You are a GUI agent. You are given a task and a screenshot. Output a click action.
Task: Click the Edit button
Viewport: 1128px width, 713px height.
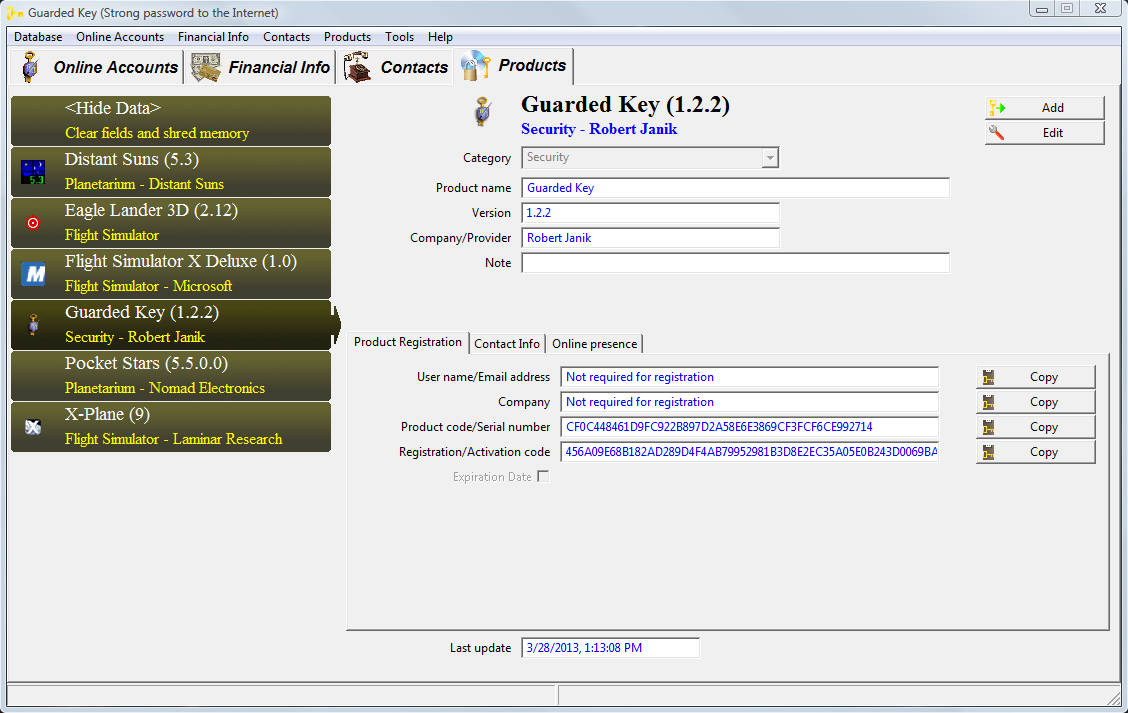(1045, 132)
